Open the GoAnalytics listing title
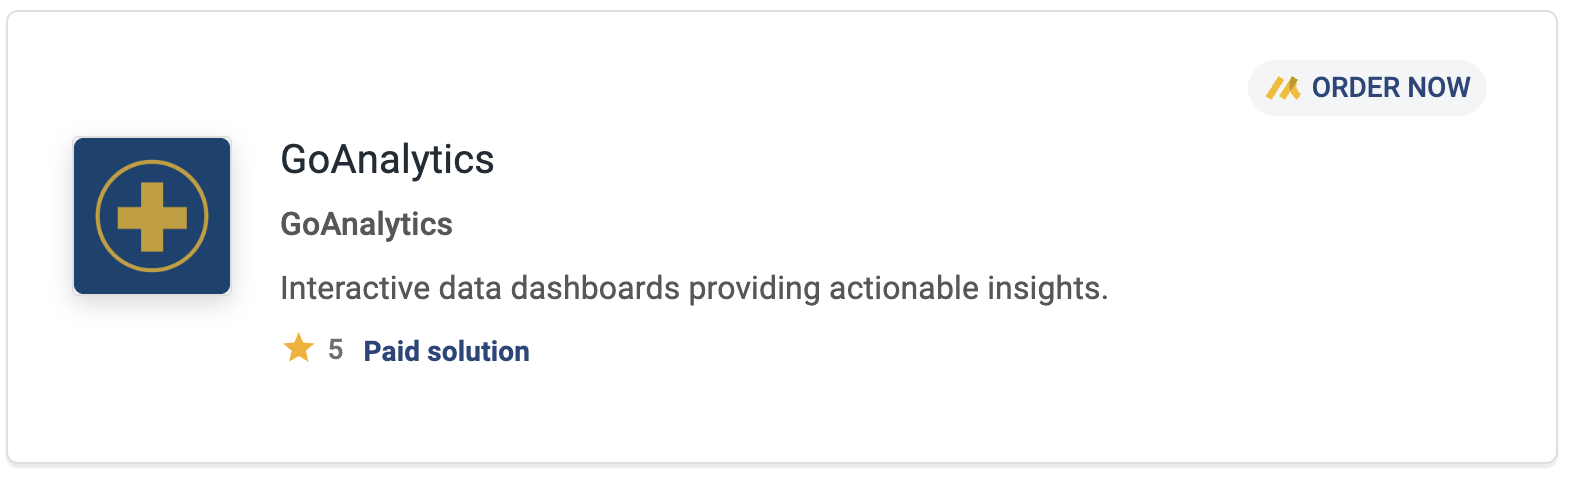The image size is (1572, 480). point(387,160)
